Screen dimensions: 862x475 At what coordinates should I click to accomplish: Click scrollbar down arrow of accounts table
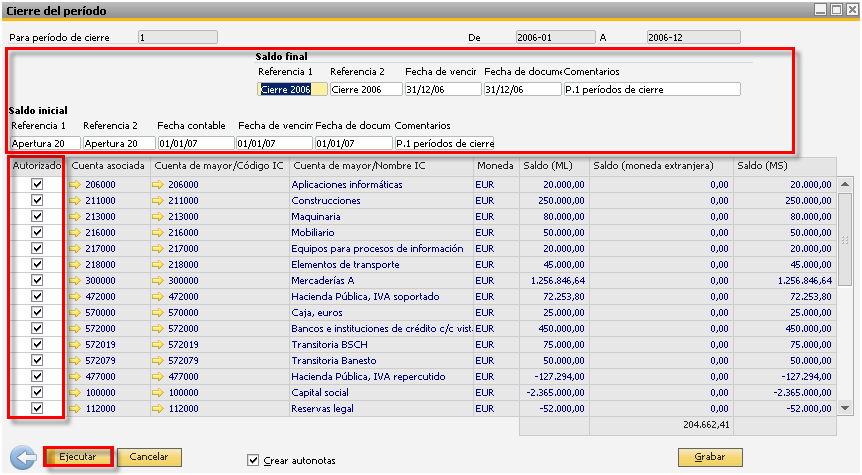[845, 408]
